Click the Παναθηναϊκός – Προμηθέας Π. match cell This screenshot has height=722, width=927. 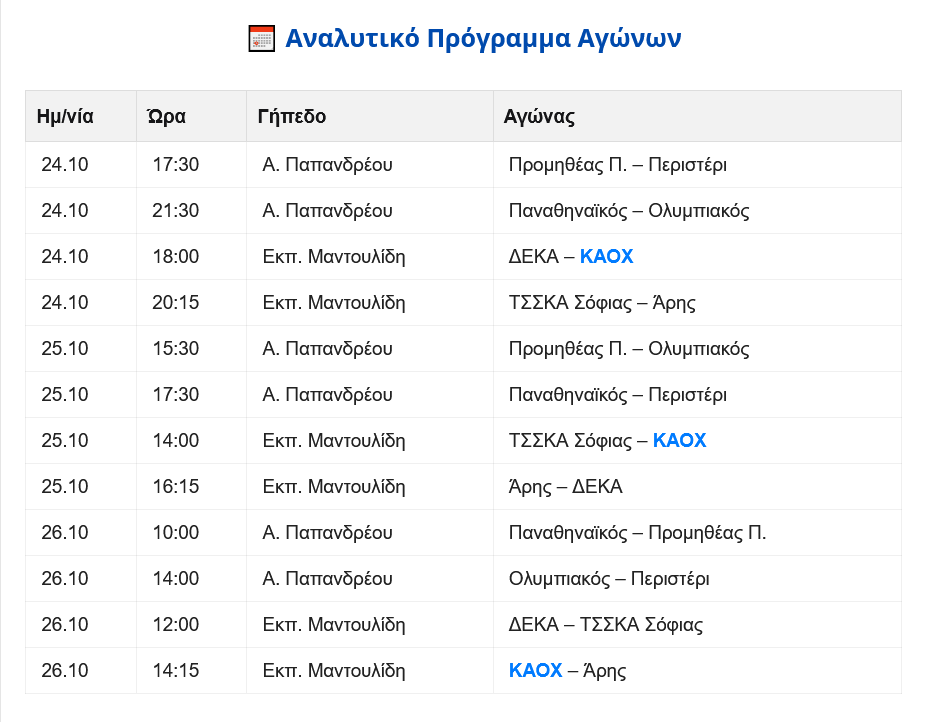637,533
